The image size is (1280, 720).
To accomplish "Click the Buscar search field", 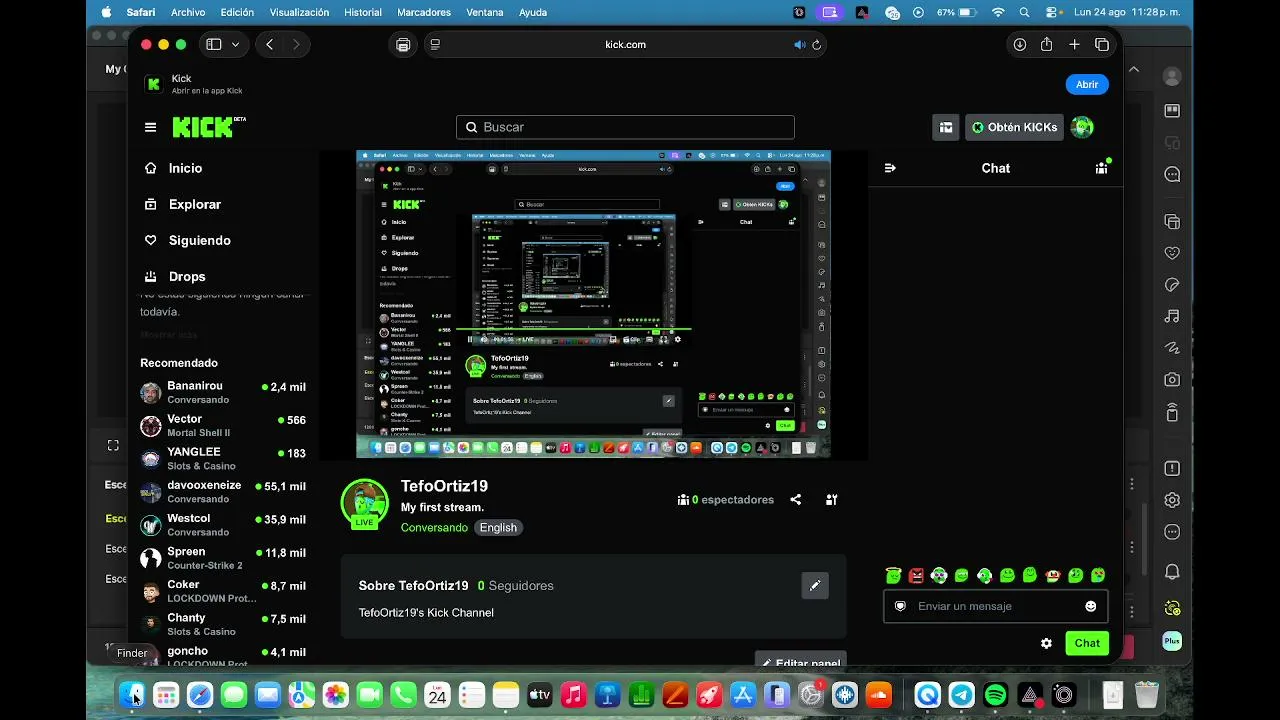I will click(626, 127).
